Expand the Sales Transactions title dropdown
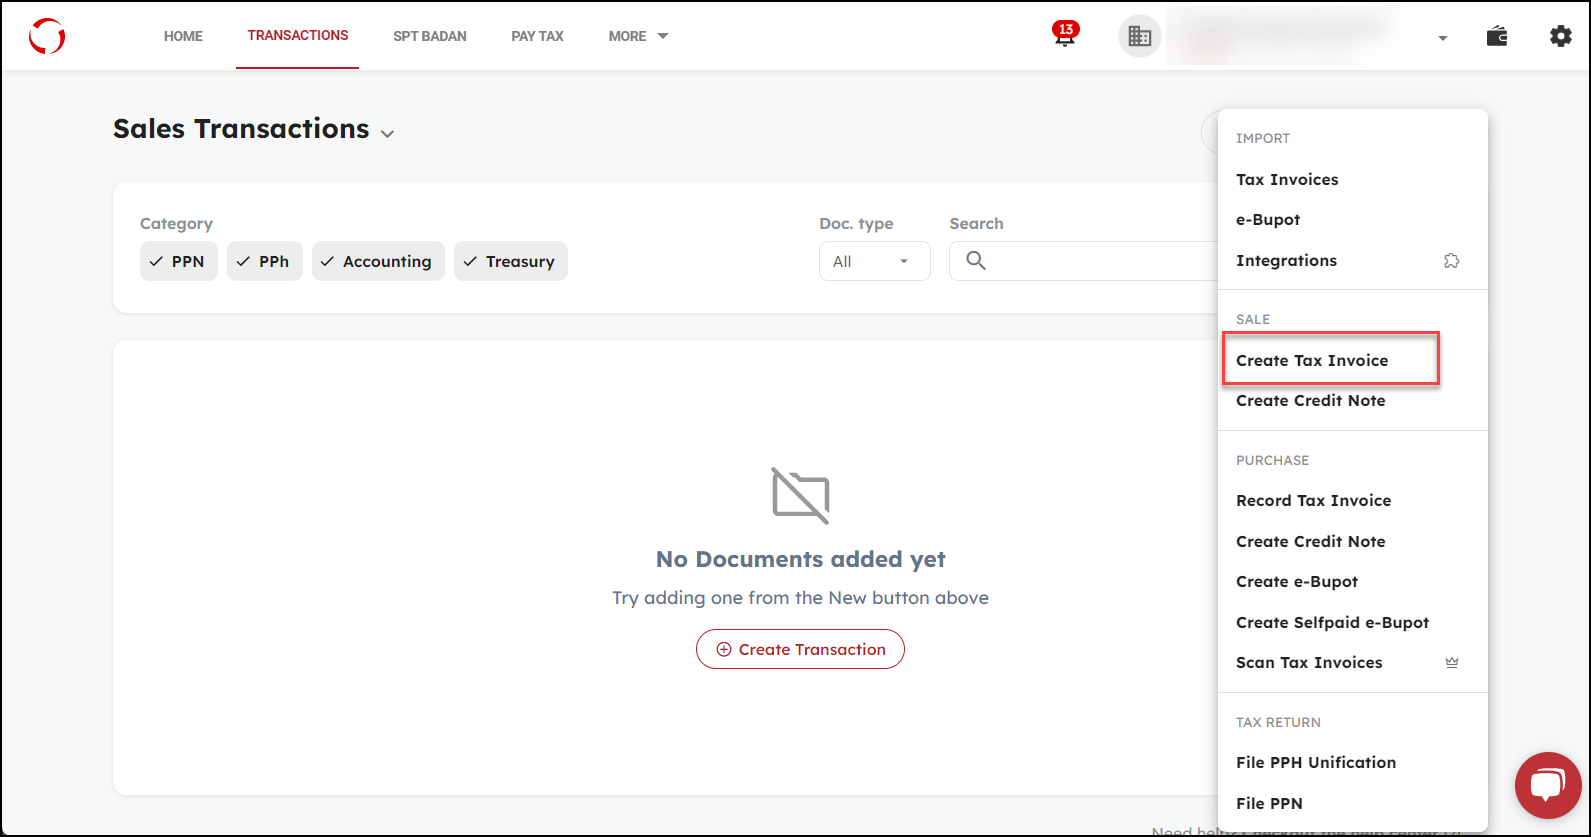Viewport: 1591px width, 837px height. [387, 133]
